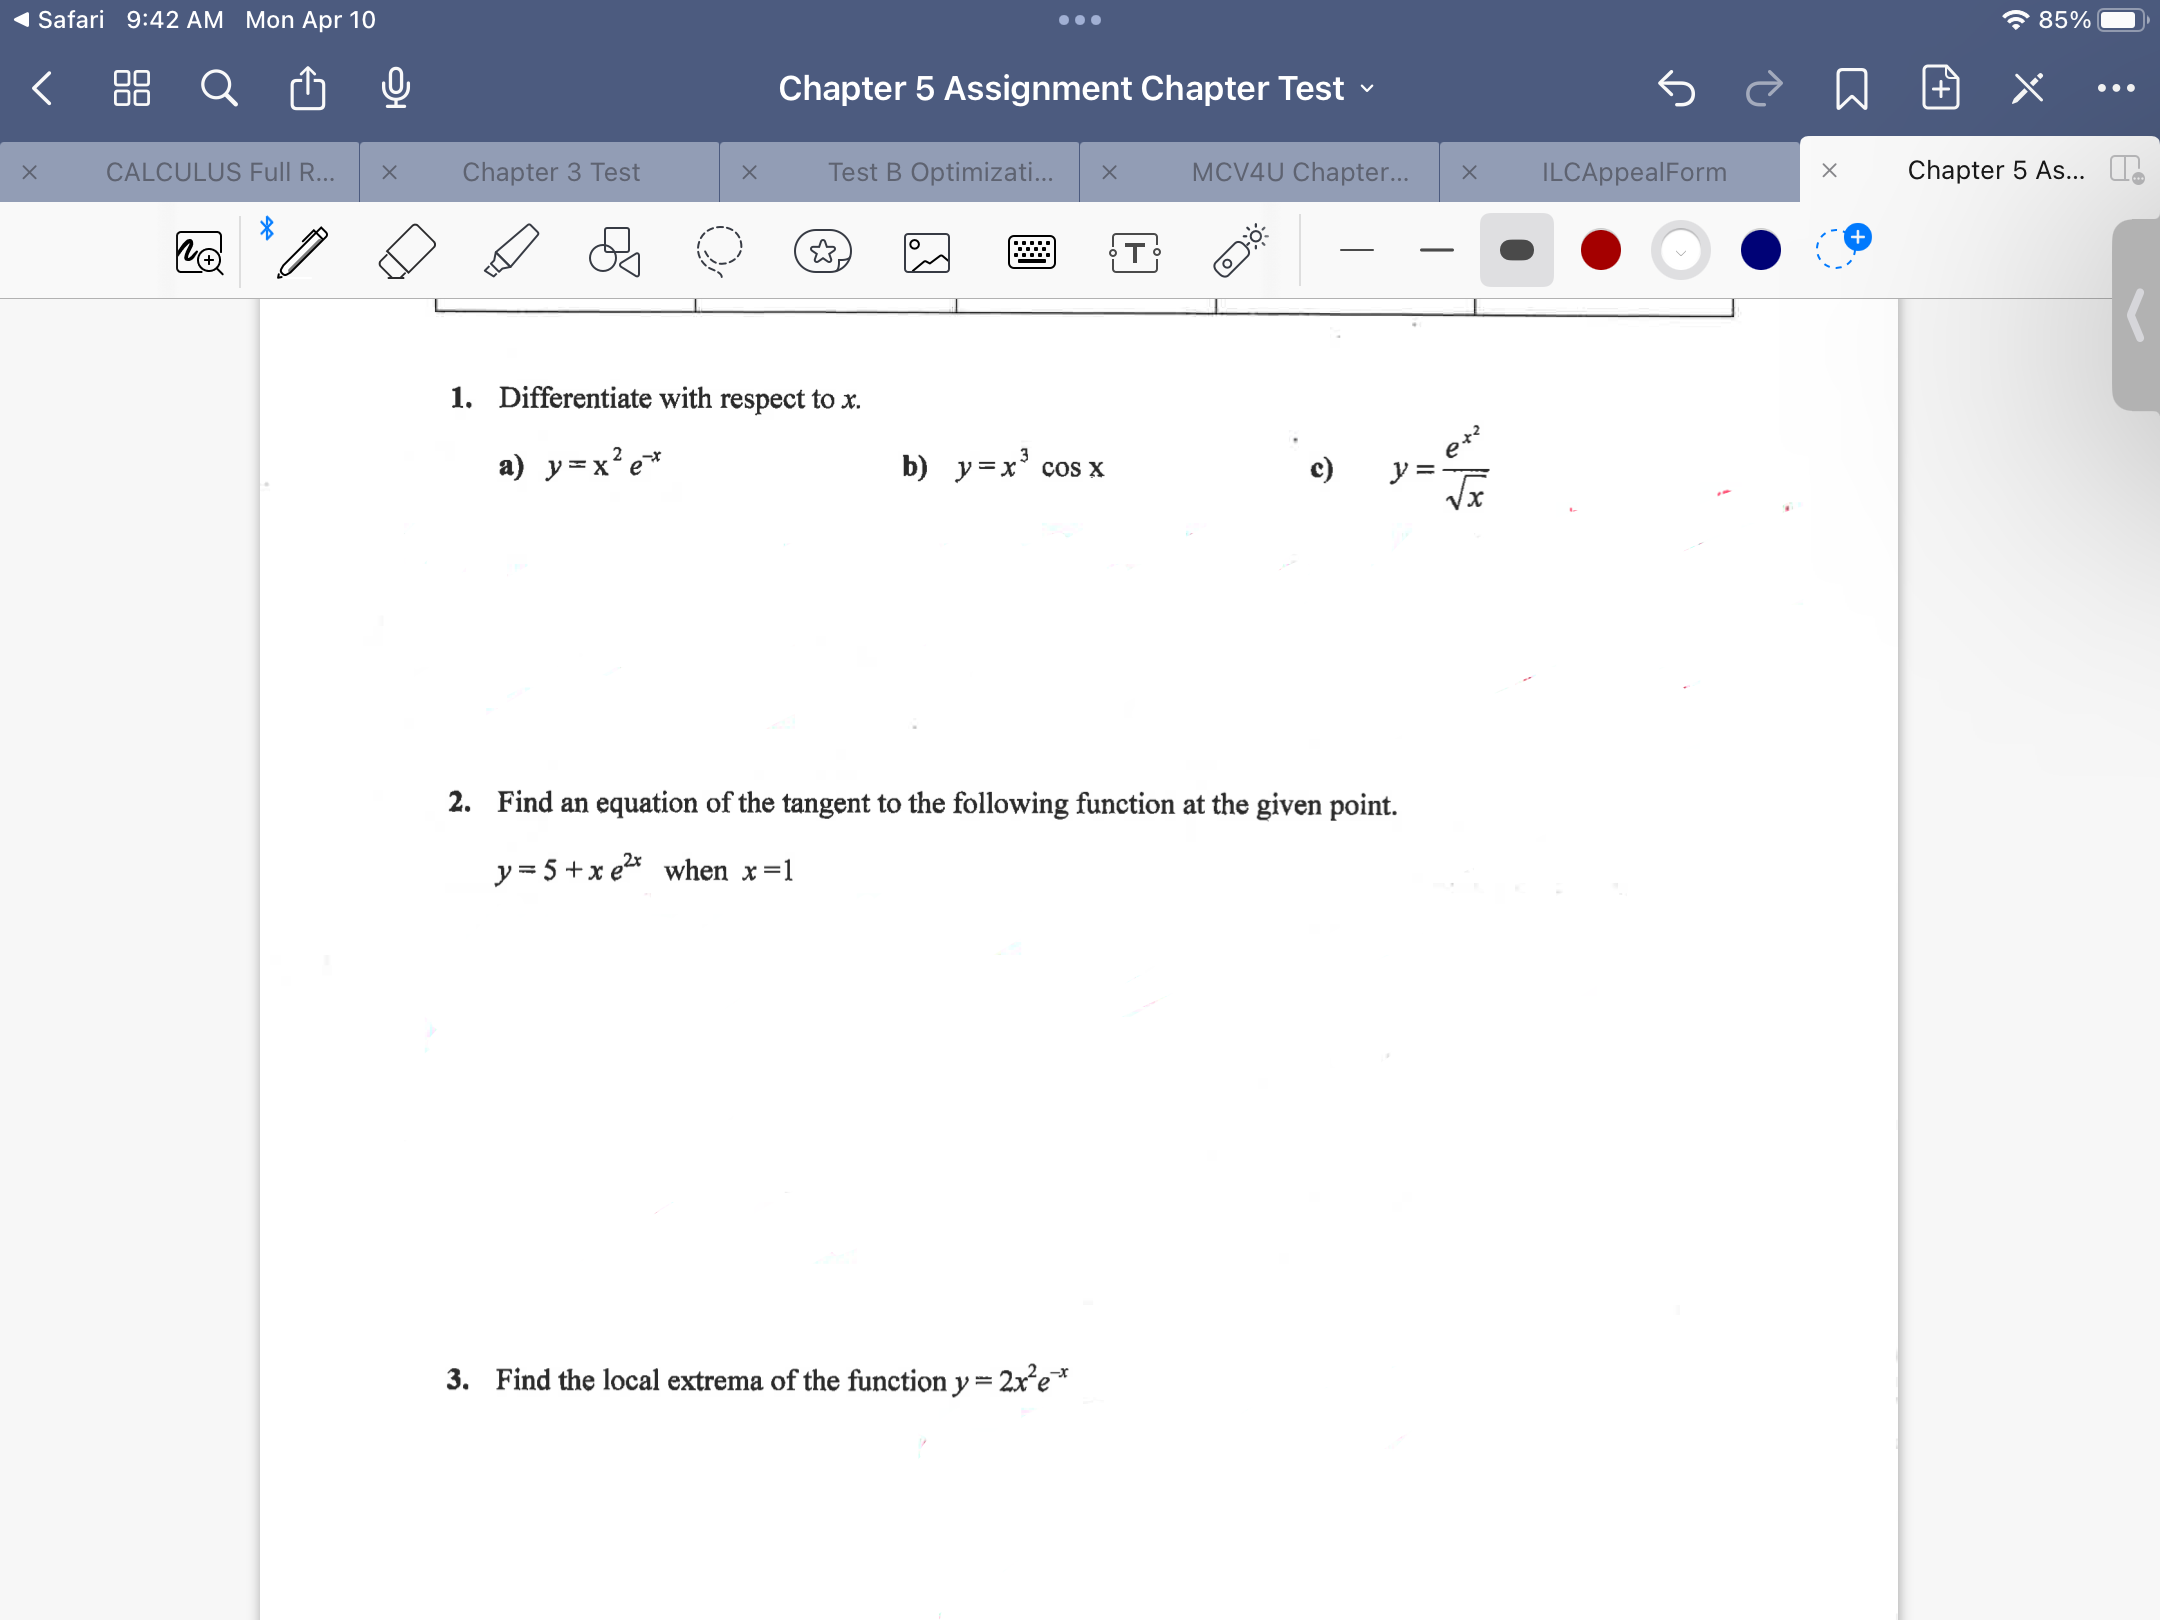Image resolution: width=2160 pixels, height=1620 pixels.
Task: Open the Chapter 5 Assignment title dropdown
Action: (1367, 89)
